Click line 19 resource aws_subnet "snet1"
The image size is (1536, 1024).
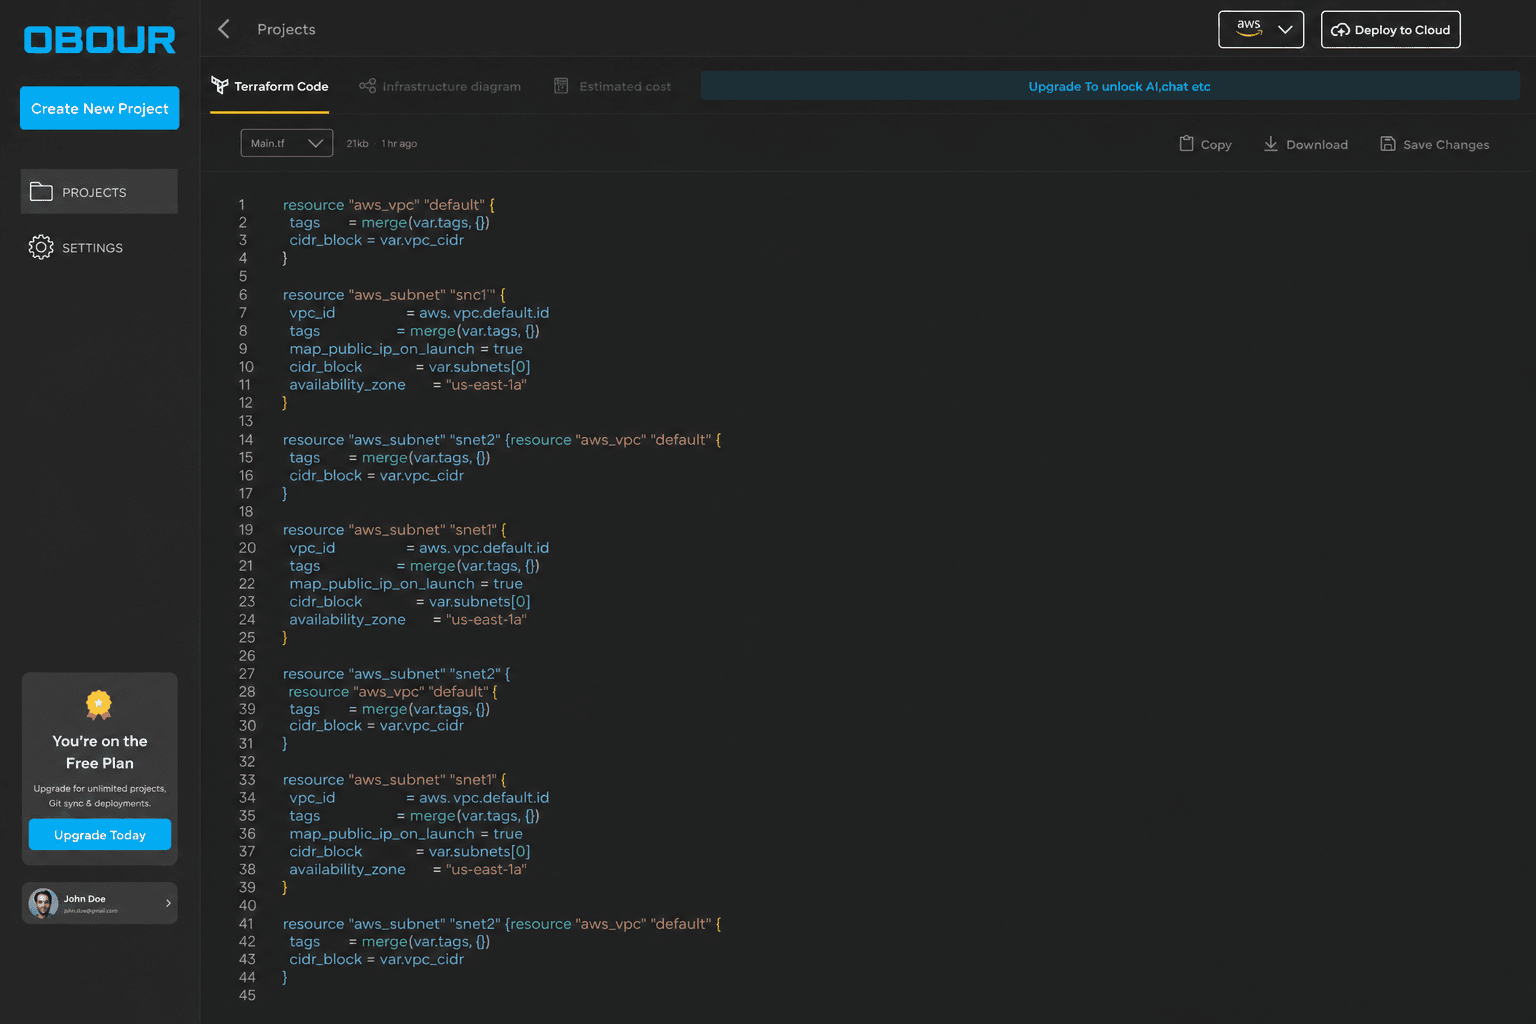coord(395,530)
